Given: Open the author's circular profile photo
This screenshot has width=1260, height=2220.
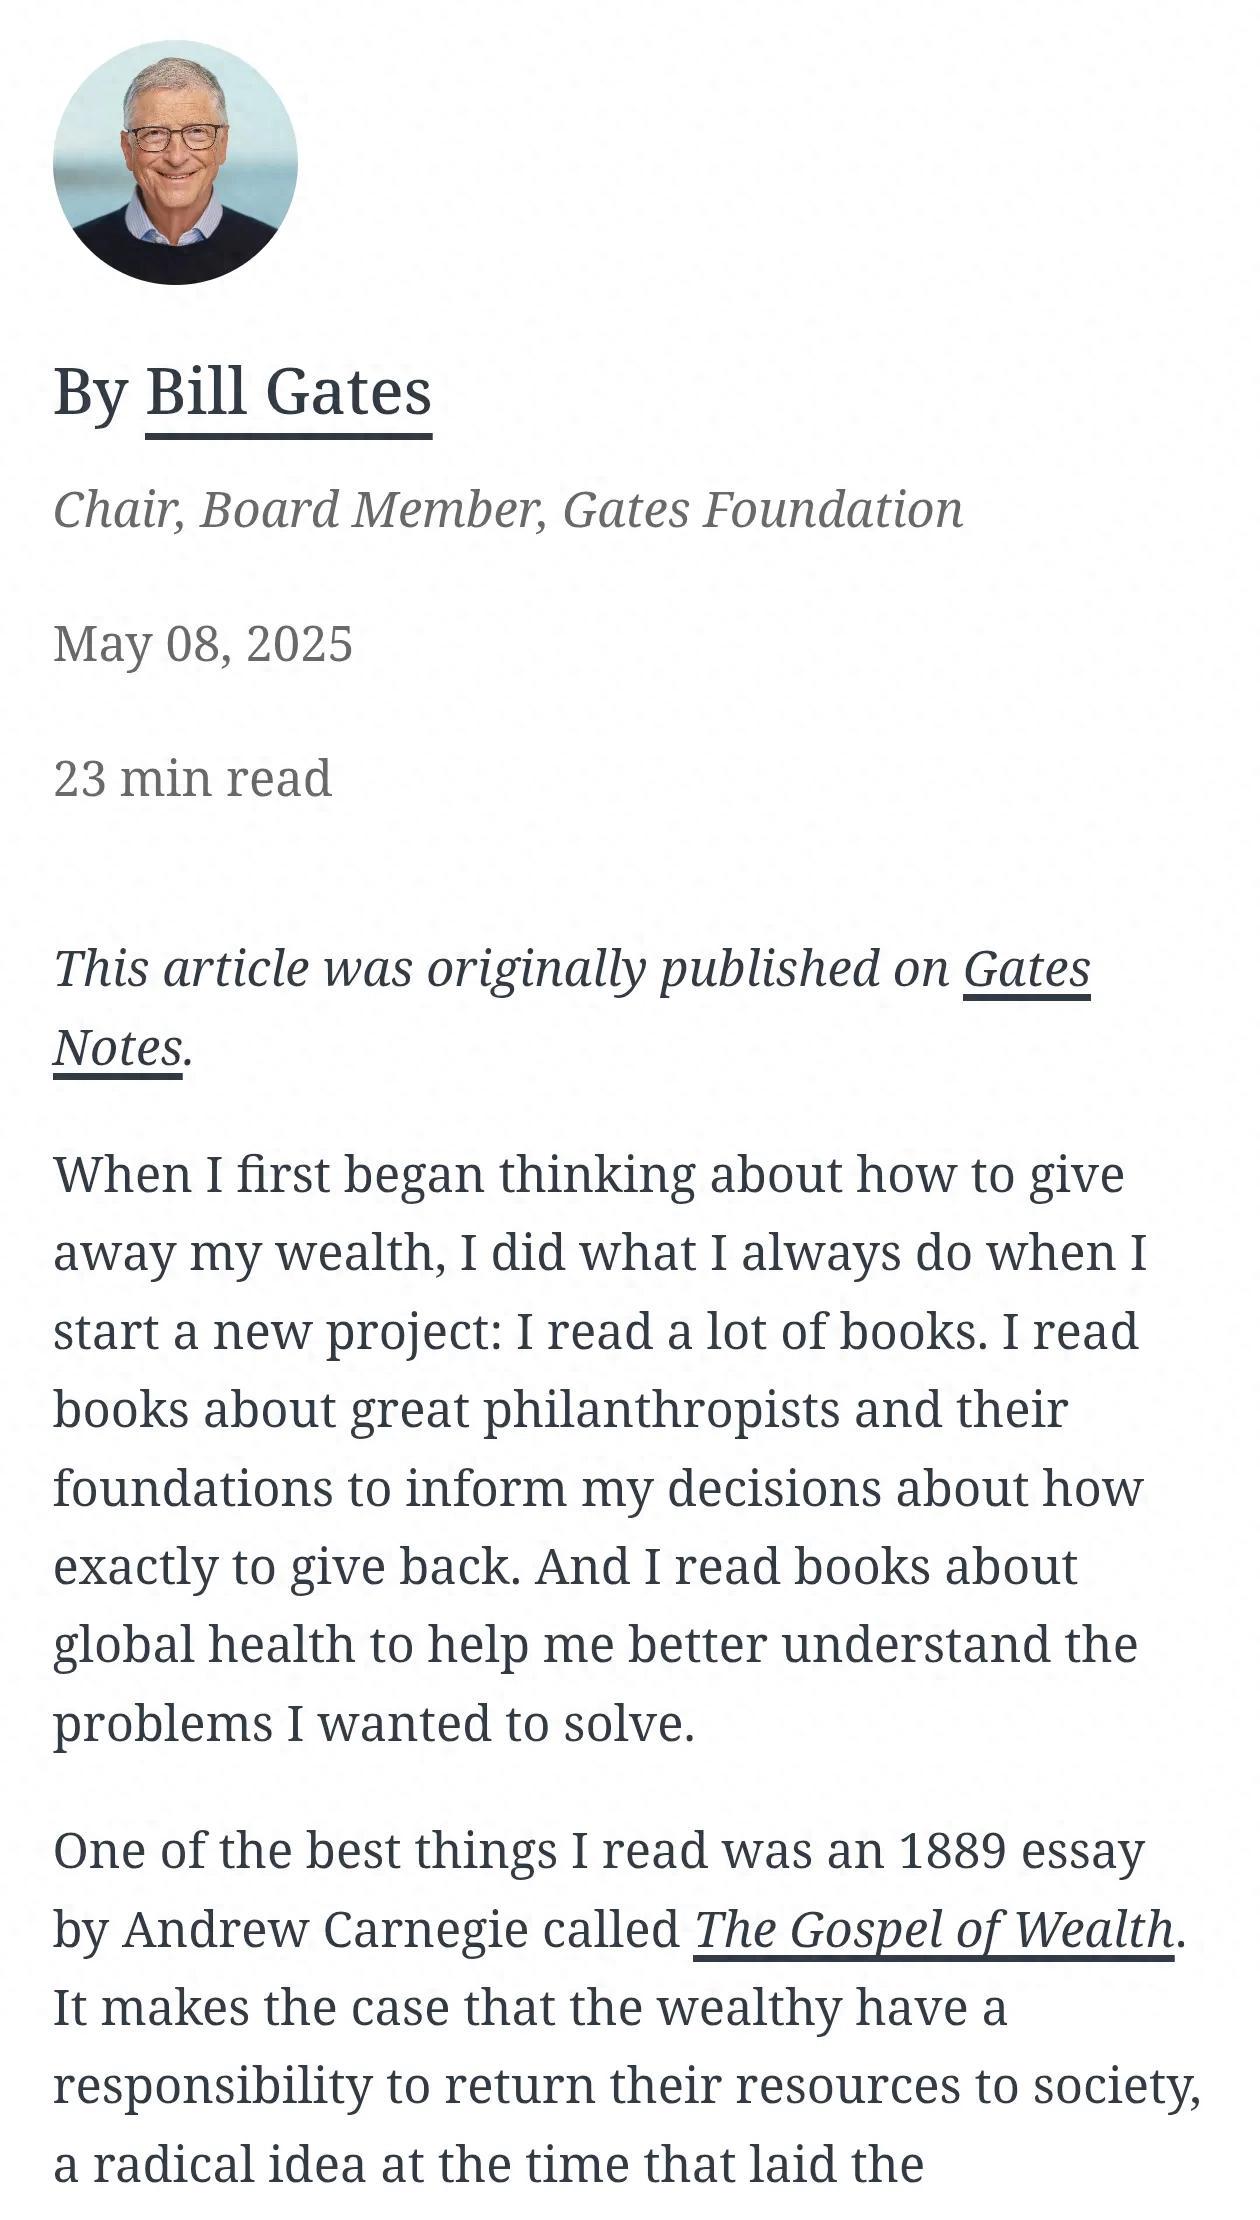Looking at the screenshot, I should (175, 162).
